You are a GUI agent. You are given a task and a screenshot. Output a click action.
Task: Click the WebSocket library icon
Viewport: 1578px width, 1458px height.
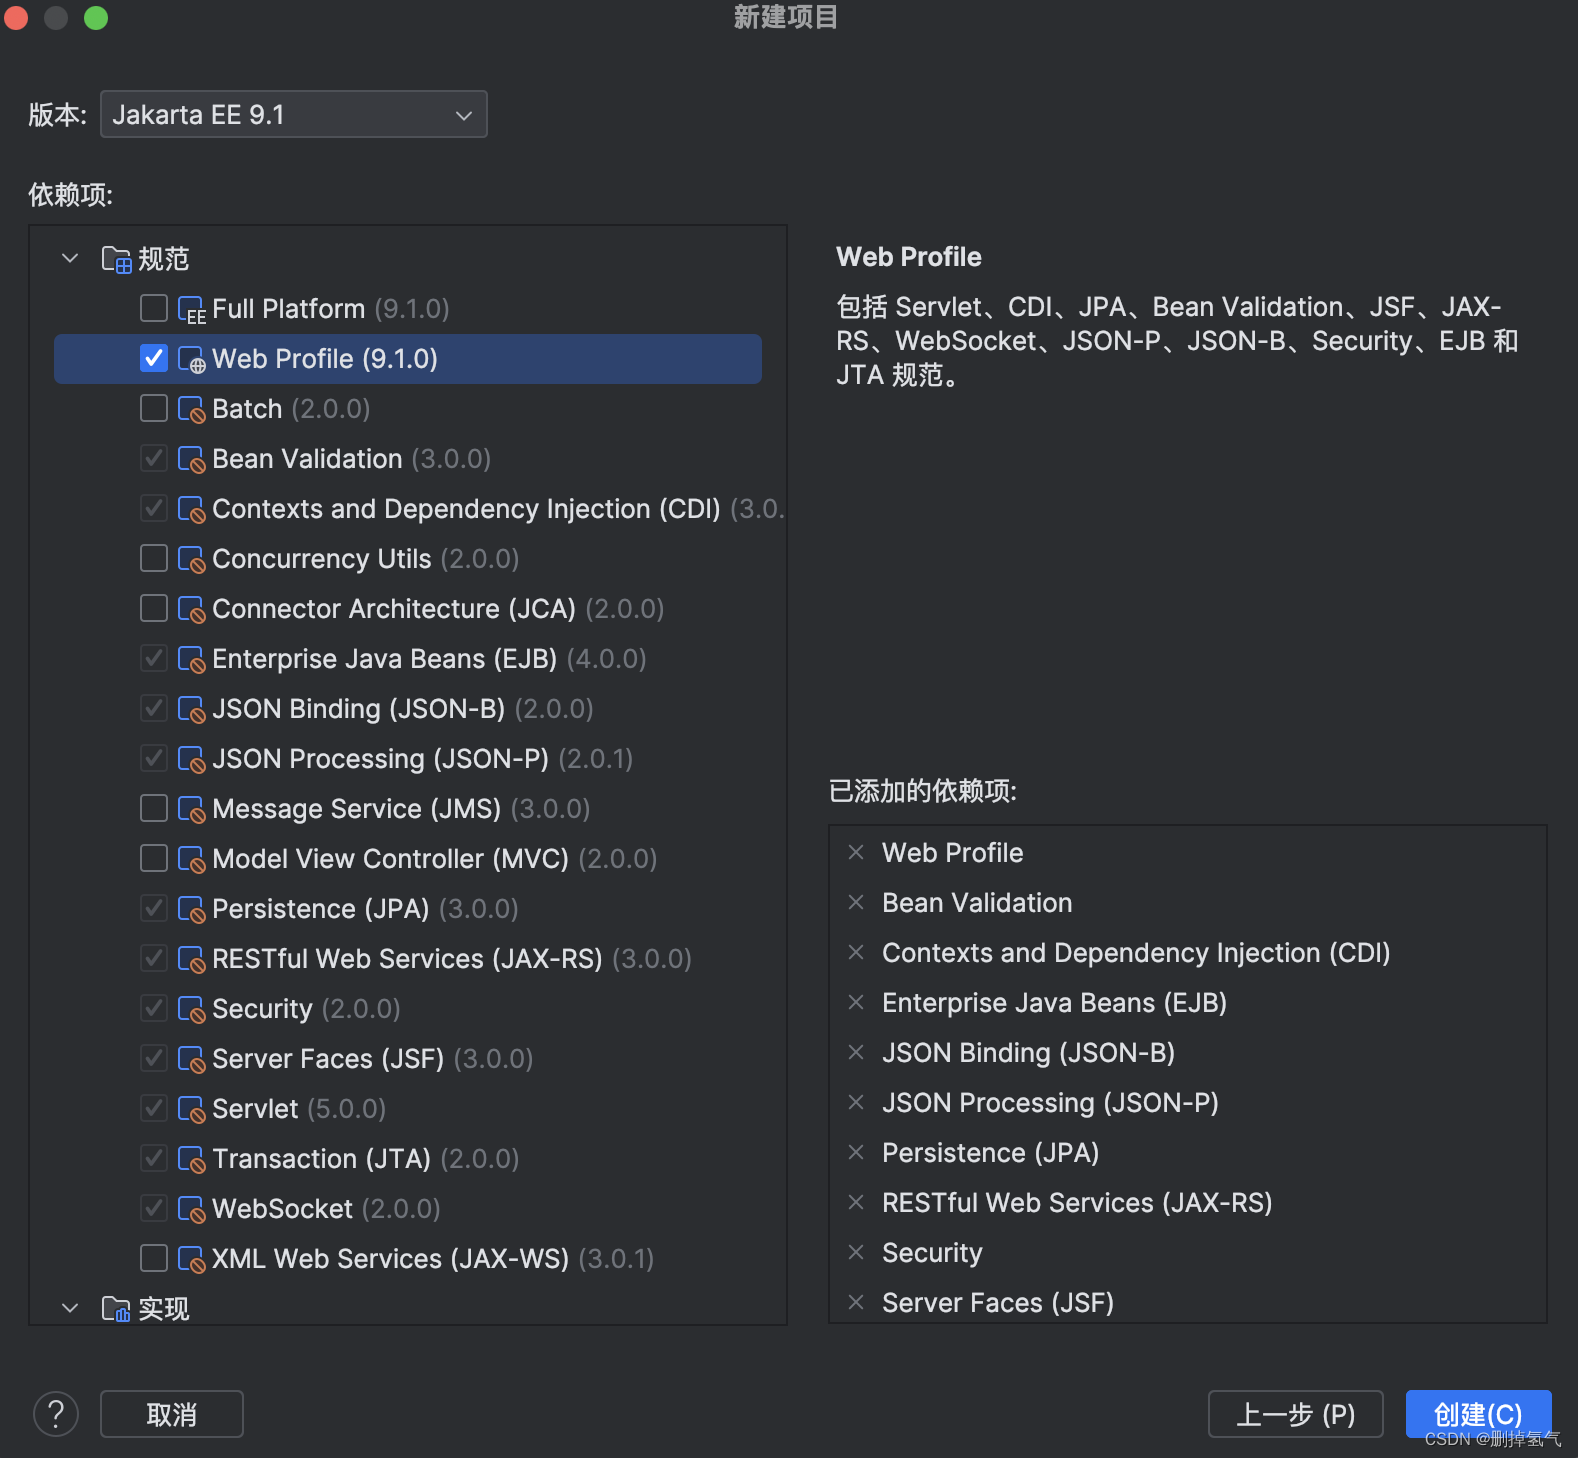tap(192, 1210)
